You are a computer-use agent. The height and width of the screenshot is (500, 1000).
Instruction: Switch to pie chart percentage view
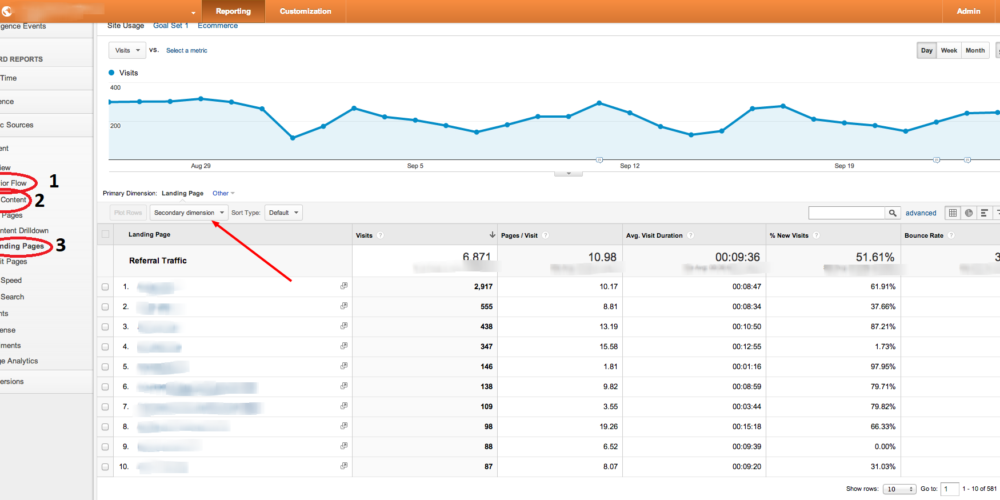[x=969, y=213]
